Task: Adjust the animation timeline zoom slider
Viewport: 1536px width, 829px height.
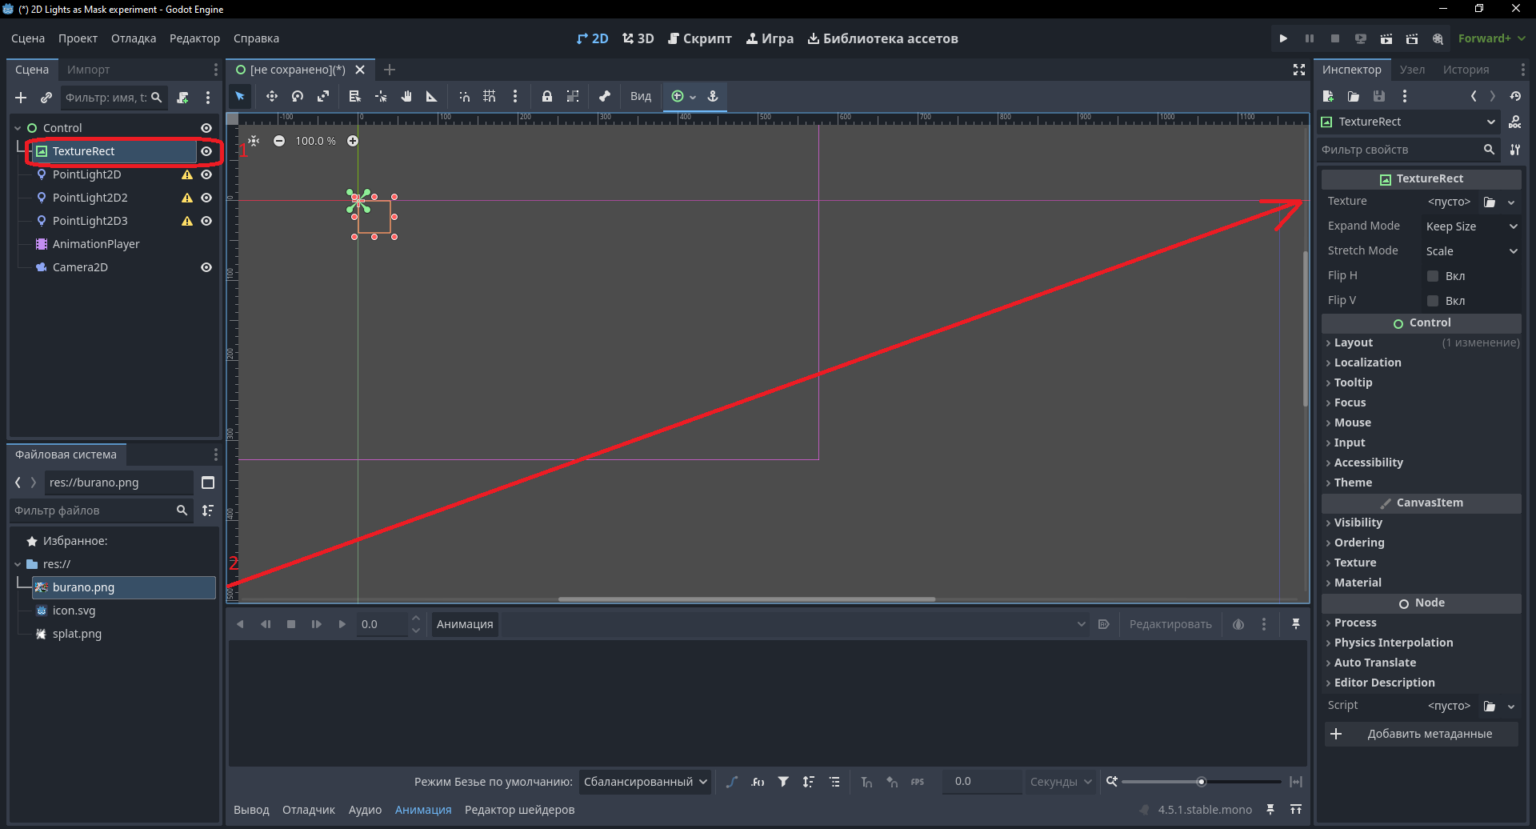Action: pyautogui.click(x=1201, y=782)
